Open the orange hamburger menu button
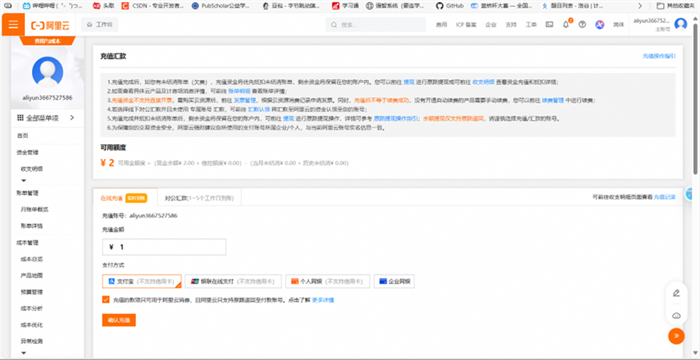 point(13,25)
